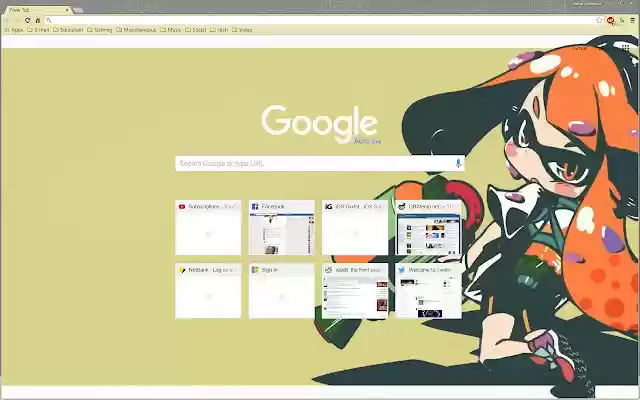Click the Google logo
This screenshot has width=640, height=400.
[319, 124]
